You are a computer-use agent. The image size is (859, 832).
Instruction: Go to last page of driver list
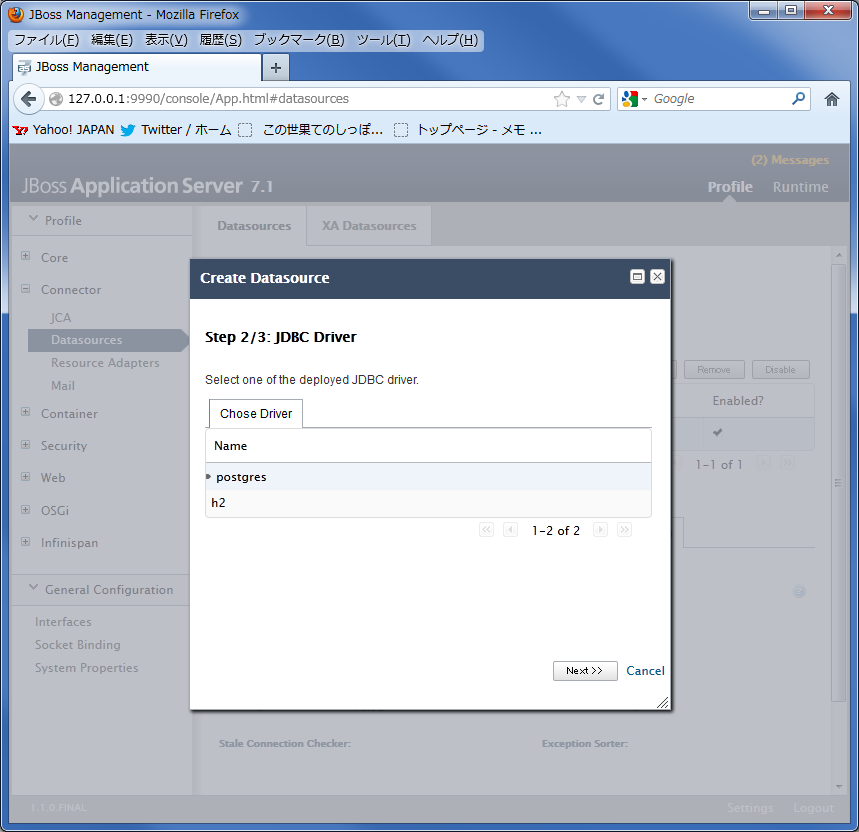pos(625,530)
